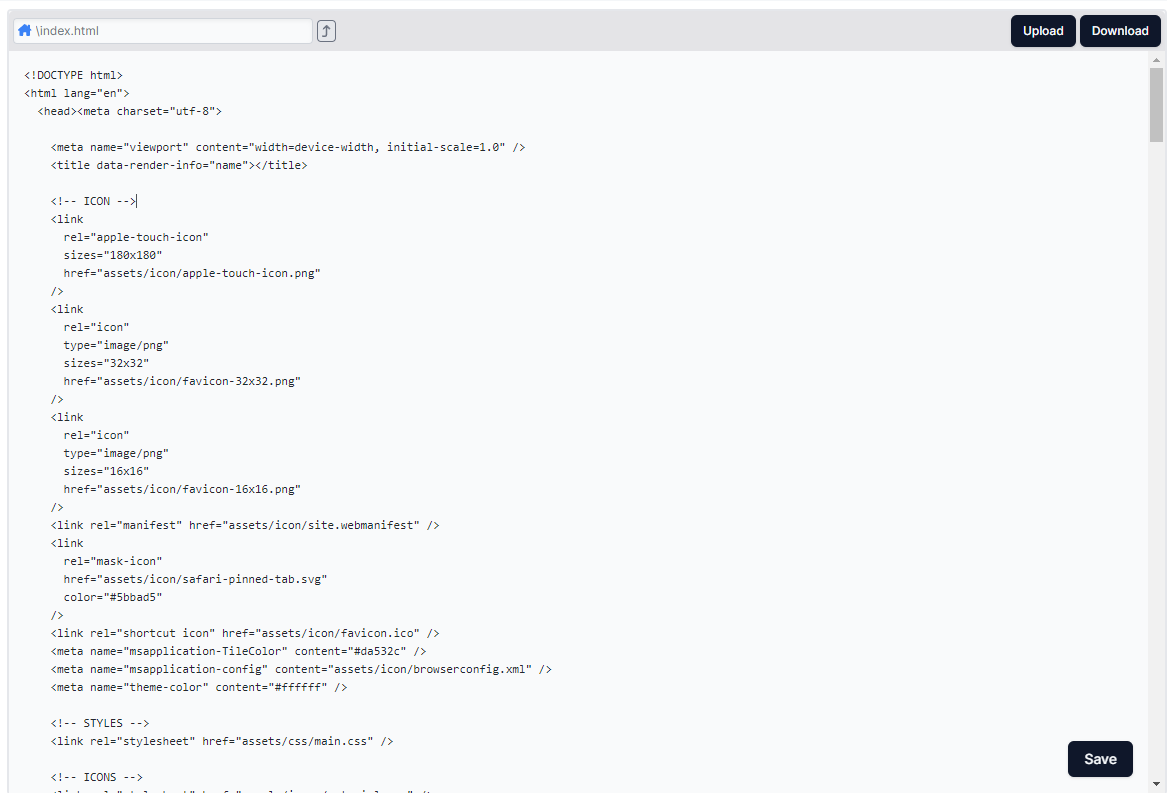Click color="#5bbad5" text

[x=113, y=597]
